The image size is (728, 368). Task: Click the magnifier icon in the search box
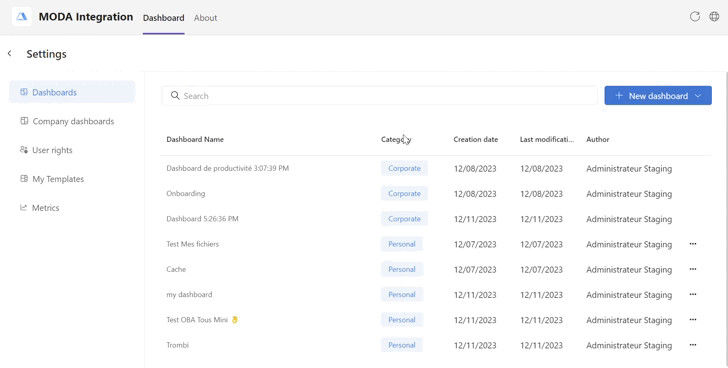coord(175,96)
